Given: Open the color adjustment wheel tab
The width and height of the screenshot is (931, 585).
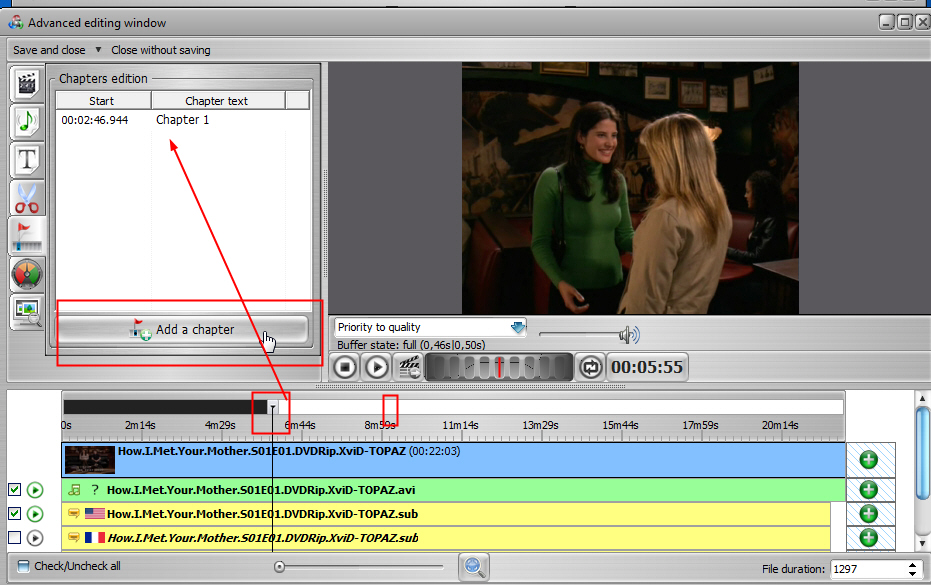Looking at the screenshot, I should click(27, 274).
